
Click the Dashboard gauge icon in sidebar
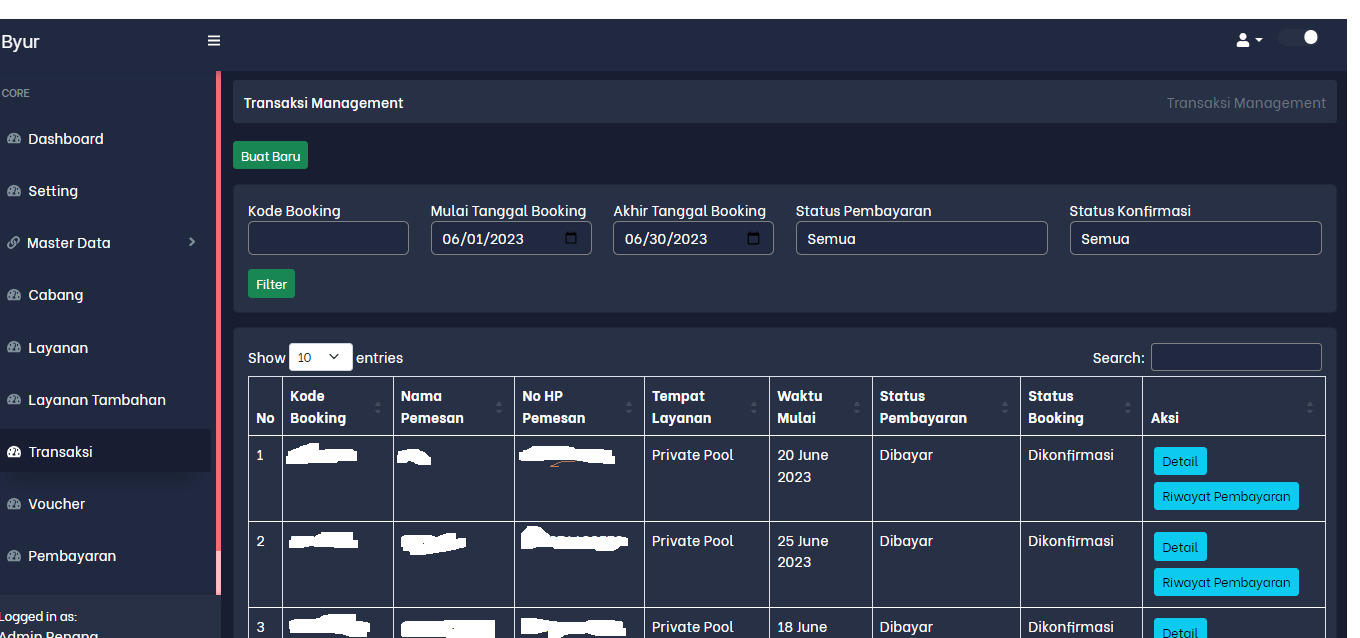coord(14,139)
